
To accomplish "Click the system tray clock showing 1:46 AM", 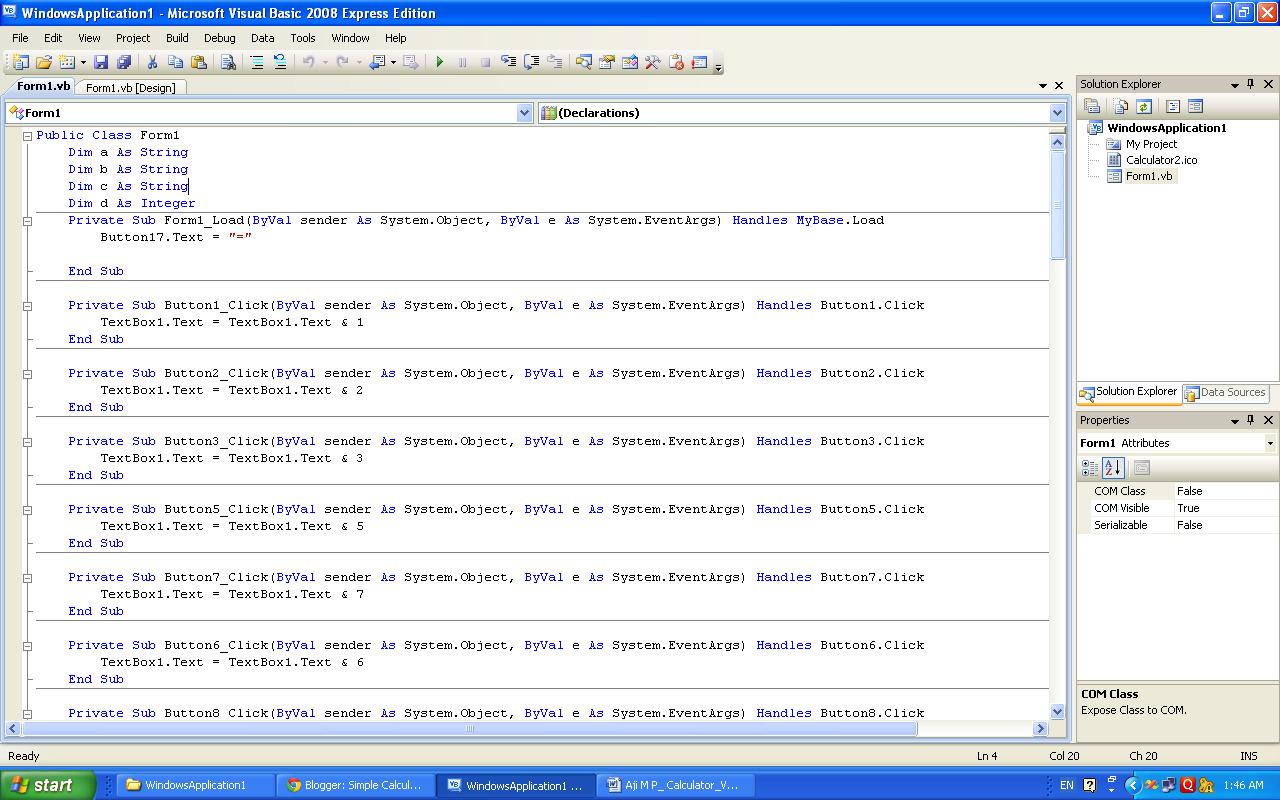I will tap(1243, 785).
